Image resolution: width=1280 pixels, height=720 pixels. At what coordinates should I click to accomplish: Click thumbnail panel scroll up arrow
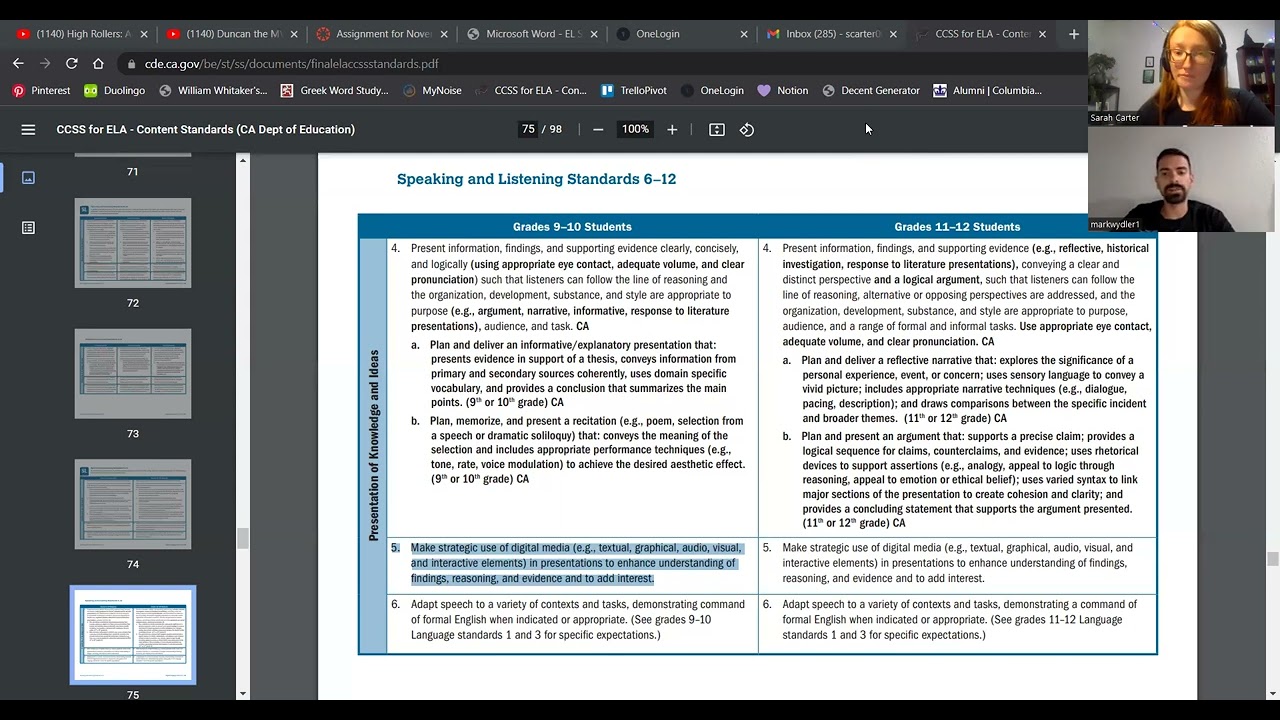click(243, 159)
